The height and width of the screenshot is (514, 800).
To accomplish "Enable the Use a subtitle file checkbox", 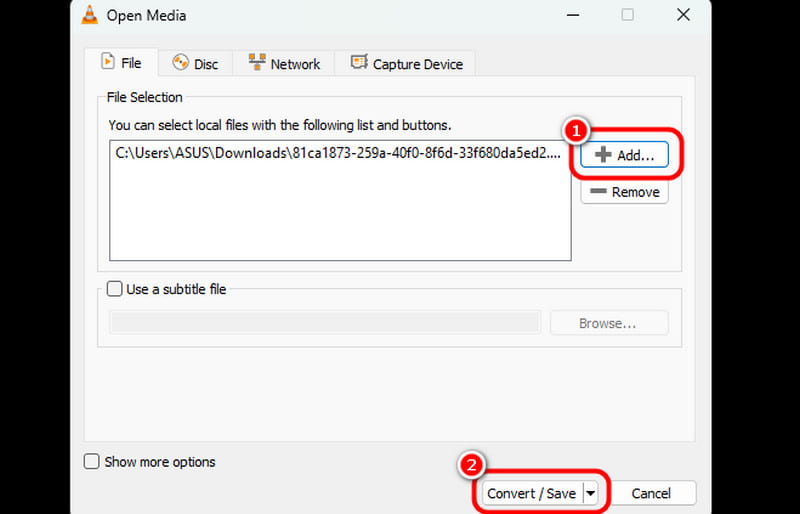I will (x=114, y=289).
